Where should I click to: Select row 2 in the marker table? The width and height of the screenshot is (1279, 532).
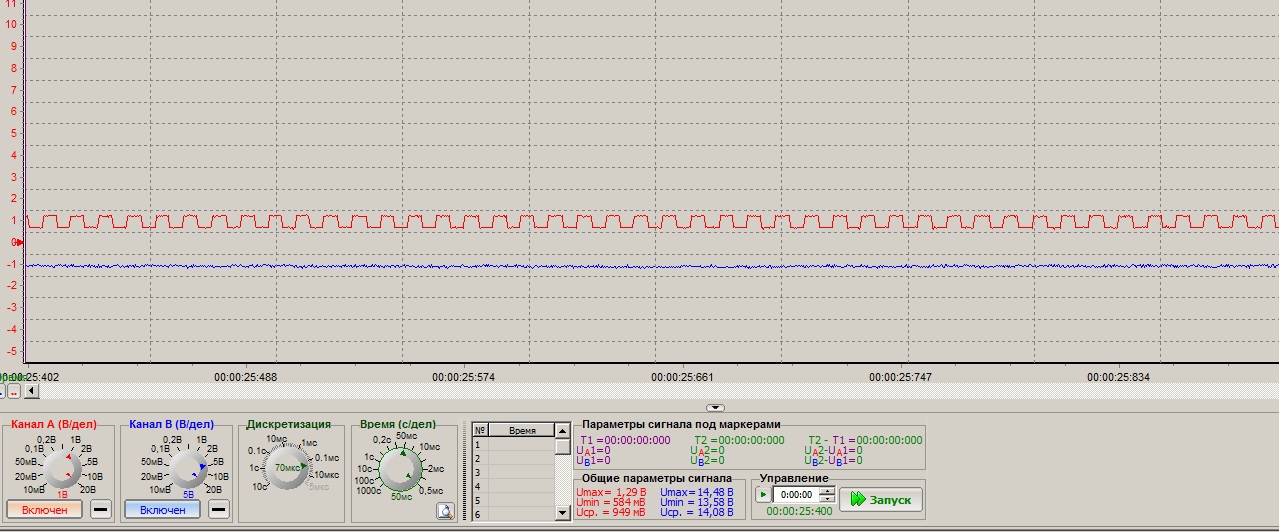pyautogui.click(x=513, y=459)
